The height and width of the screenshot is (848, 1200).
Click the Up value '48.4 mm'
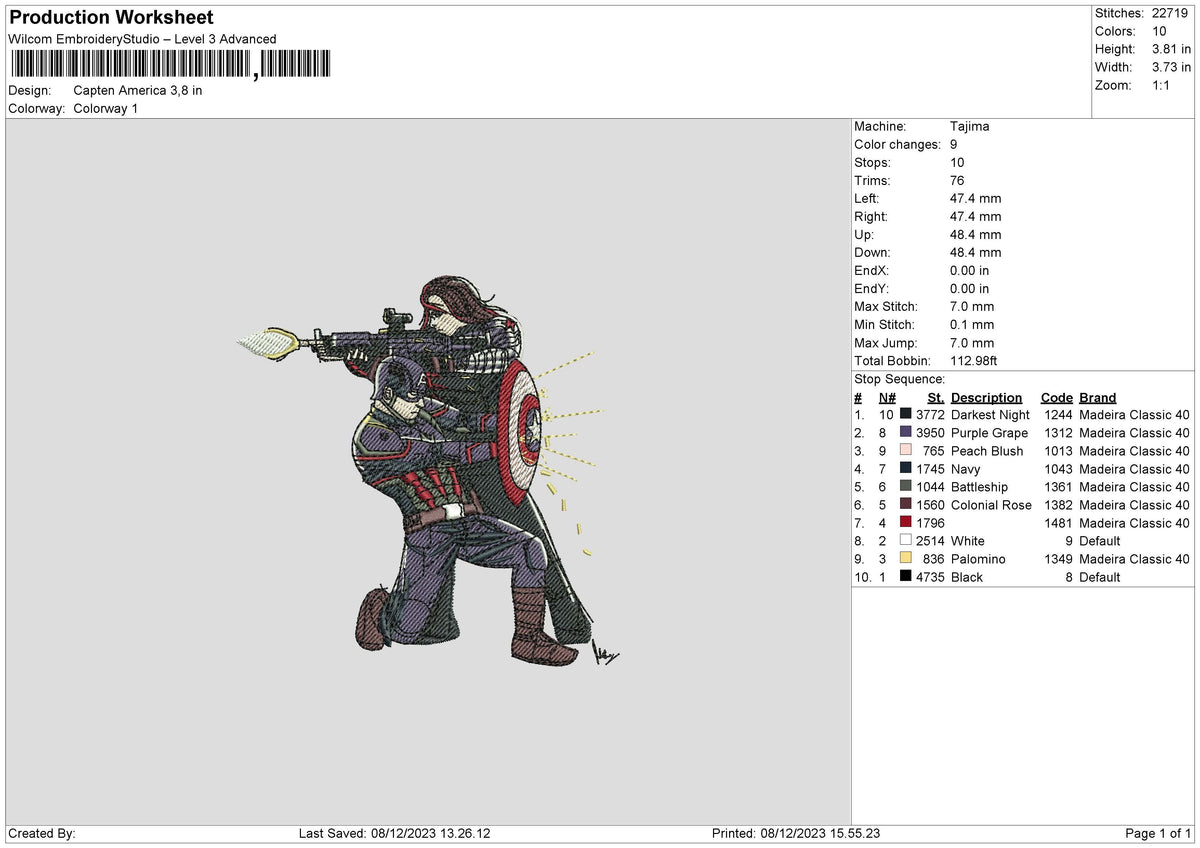975,234
